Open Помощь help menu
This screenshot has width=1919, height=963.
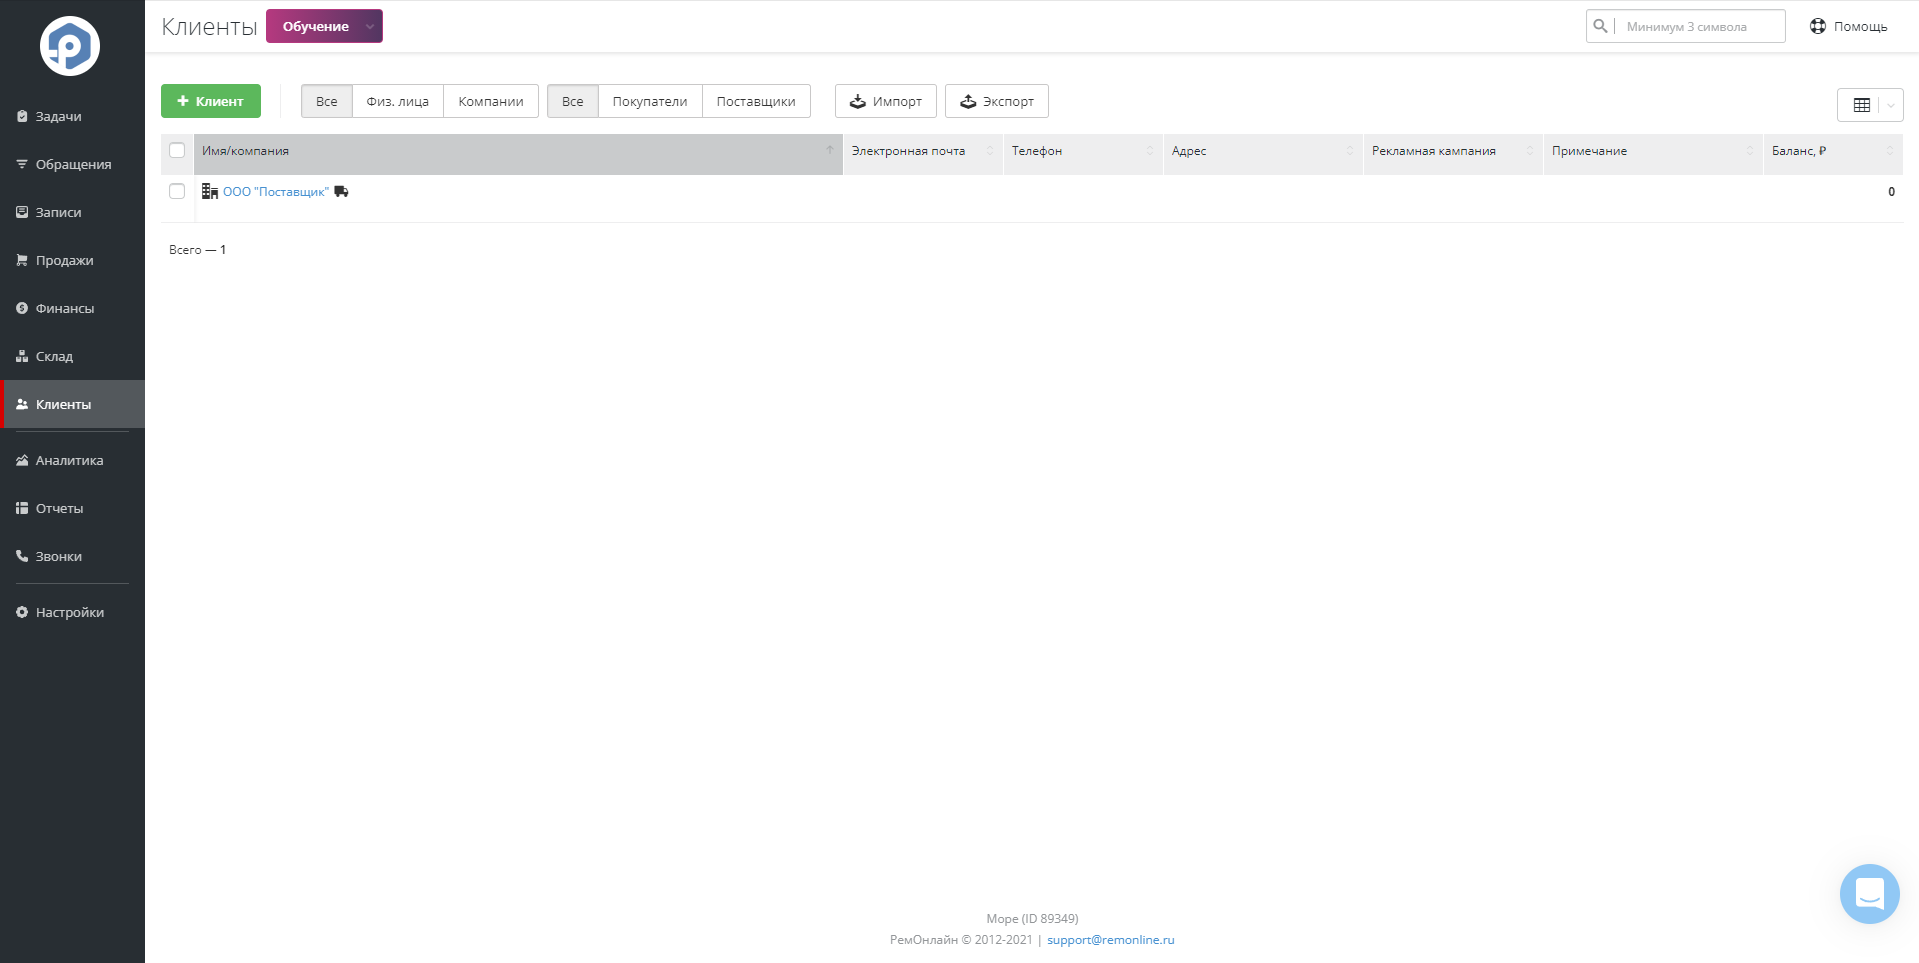1848,26
